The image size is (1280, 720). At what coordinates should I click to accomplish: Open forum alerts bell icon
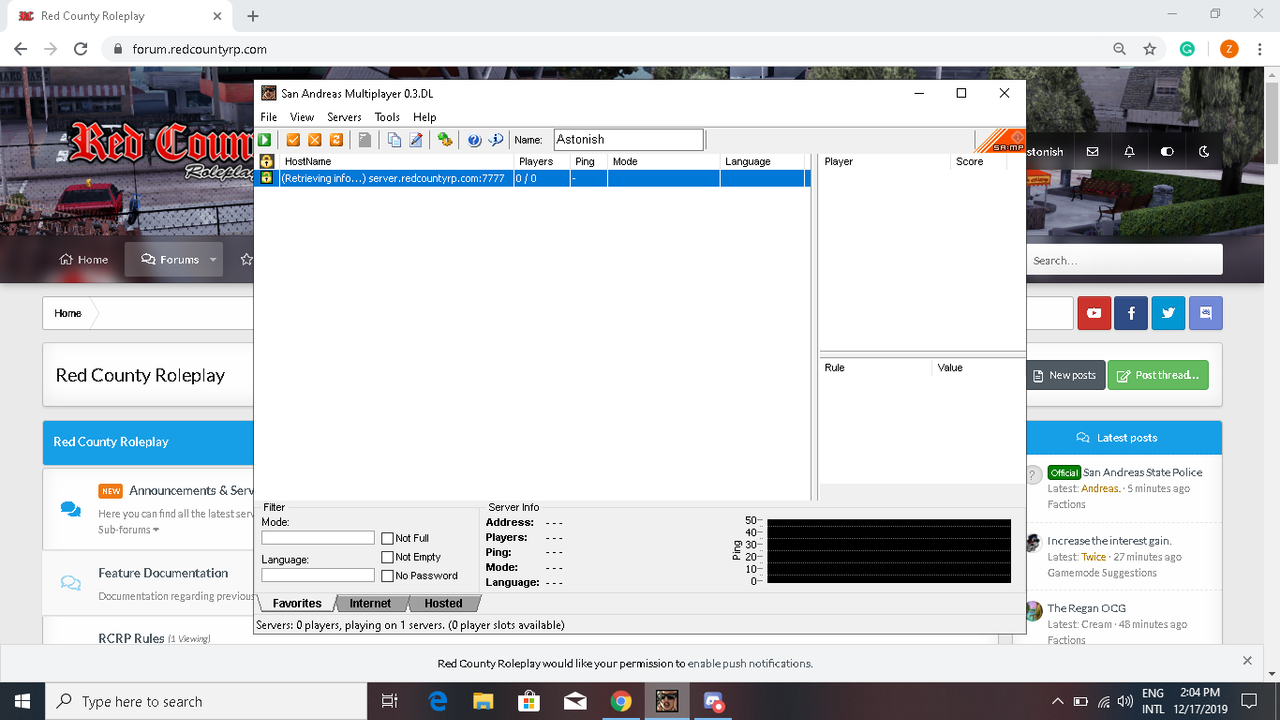point(1129,152)
